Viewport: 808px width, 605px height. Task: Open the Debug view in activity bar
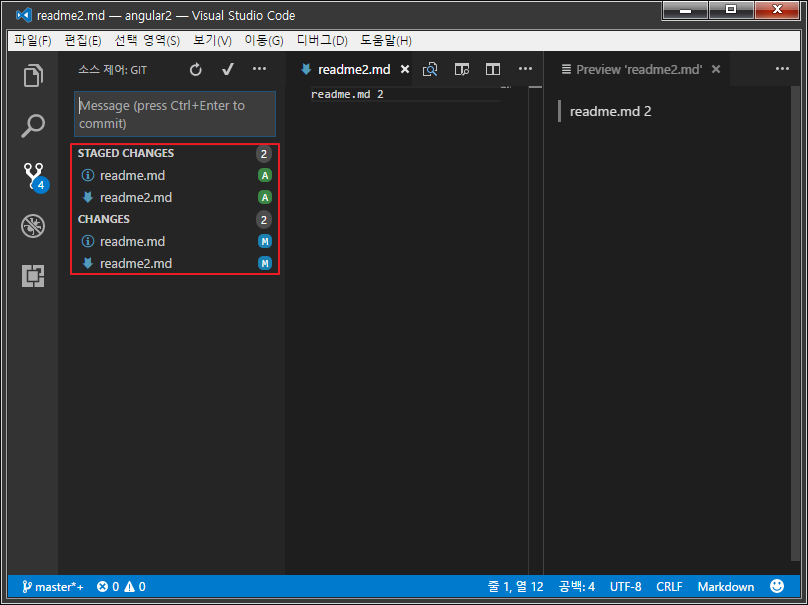tap(33, 226)
